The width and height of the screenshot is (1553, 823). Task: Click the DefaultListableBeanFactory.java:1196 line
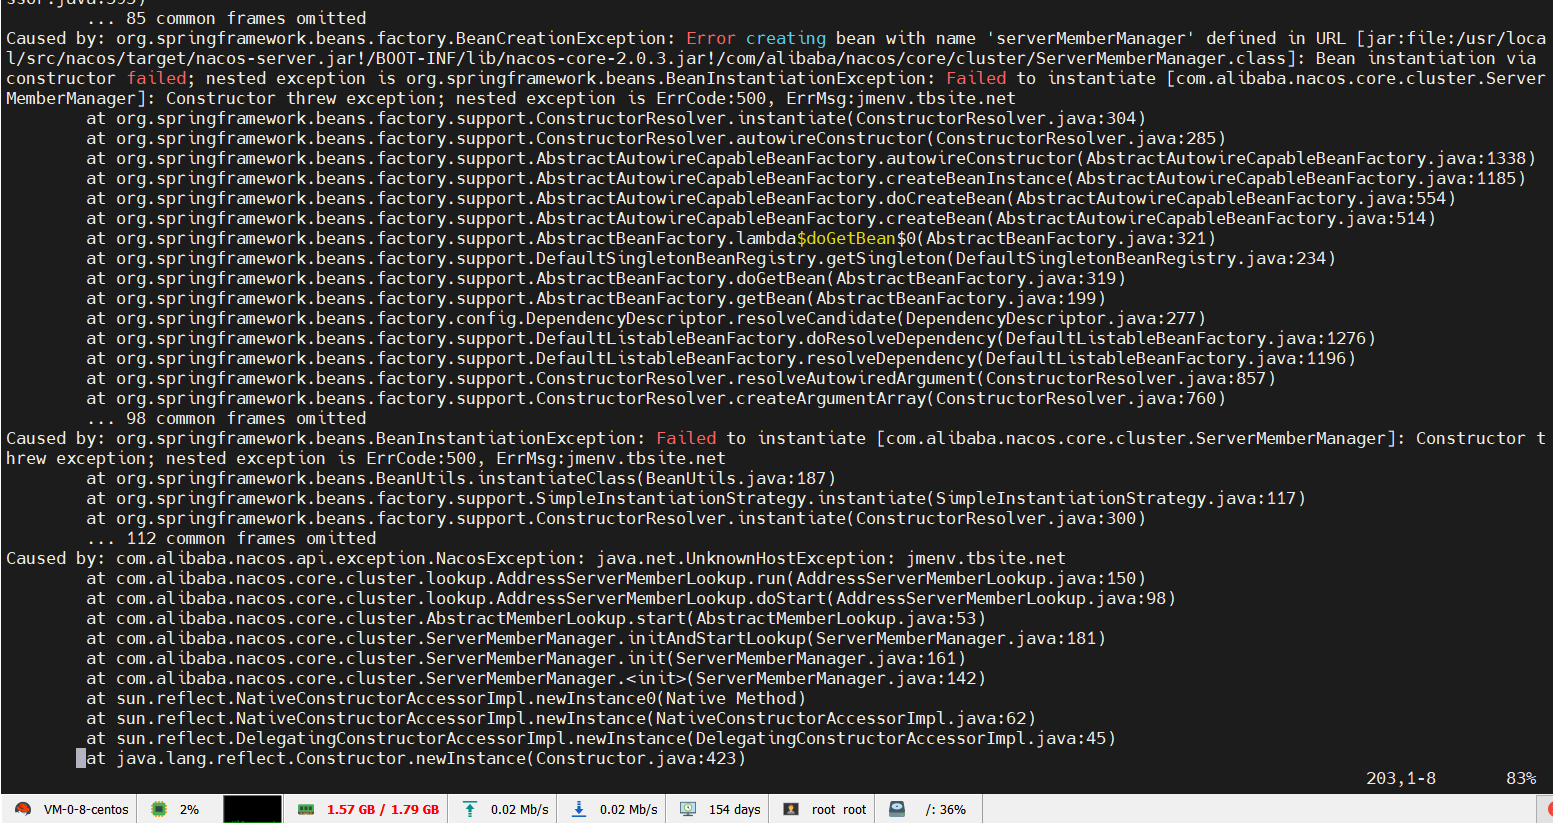click(x=721, y=358)
